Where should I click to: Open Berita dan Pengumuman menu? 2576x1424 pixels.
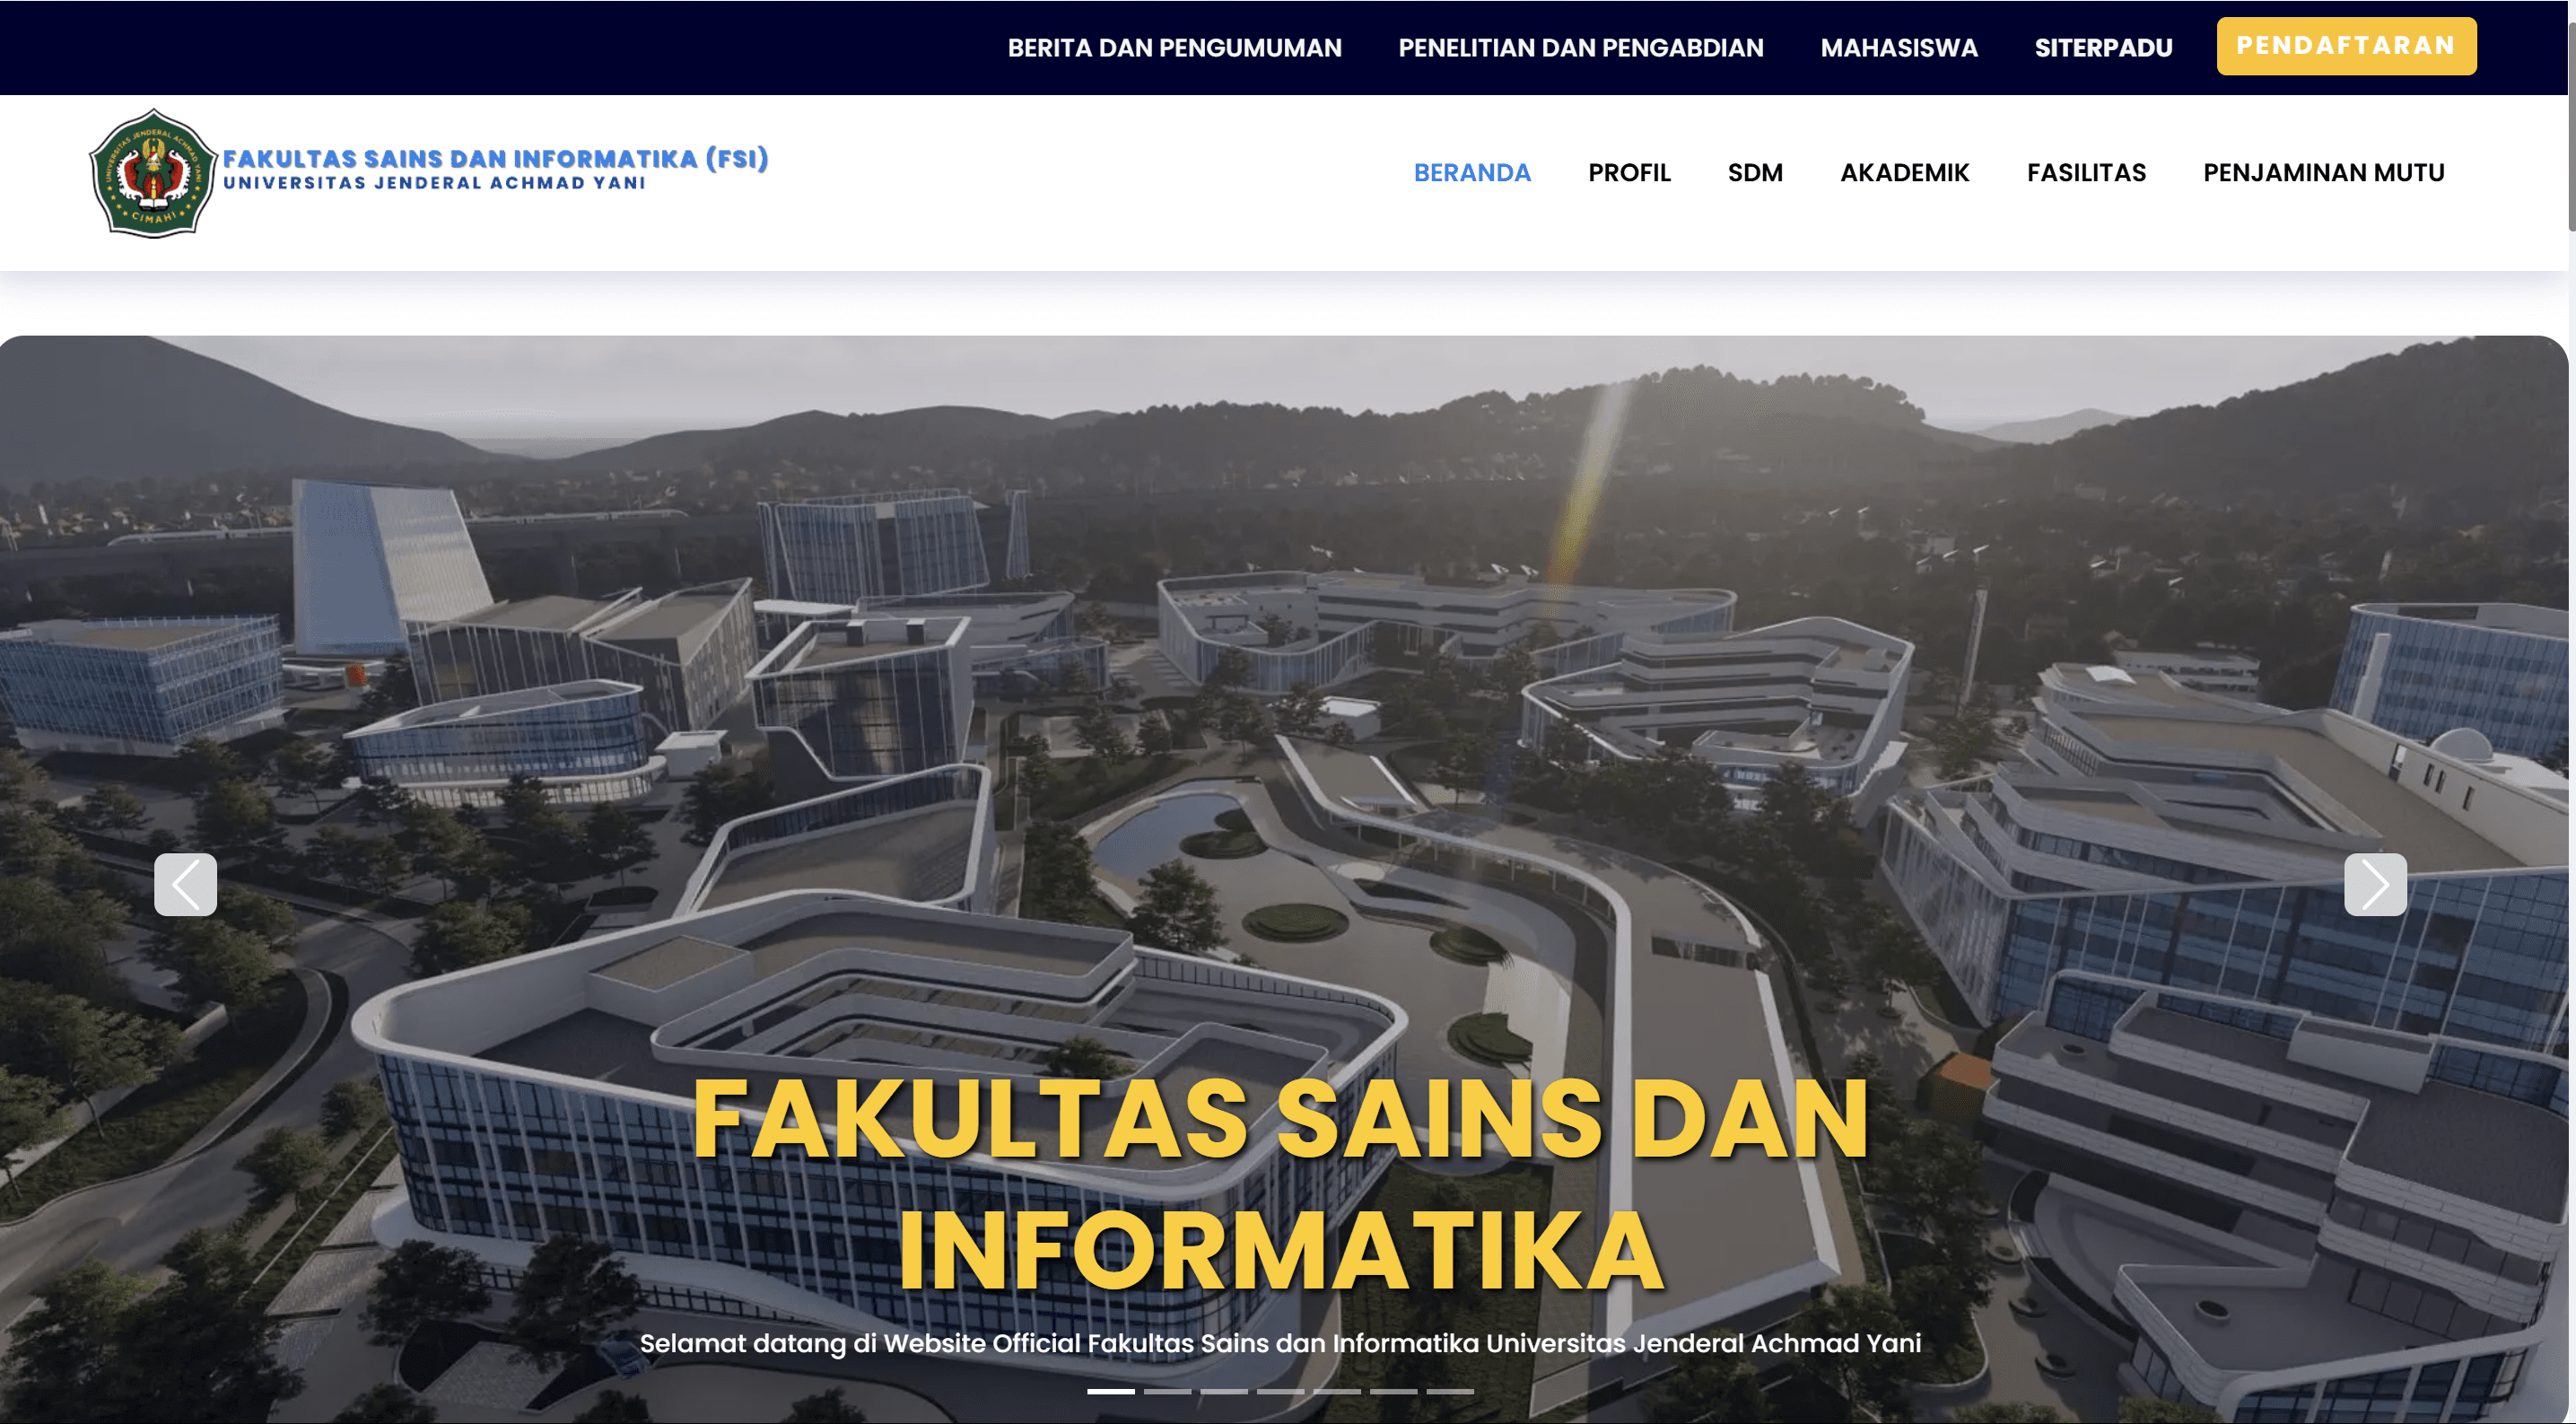point(1174,48)
